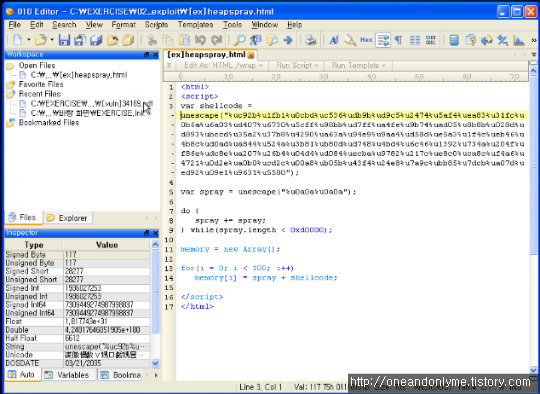Screen dimensions: 540x394
Task: Click the Open file folder icon
Action: (41, 40)
